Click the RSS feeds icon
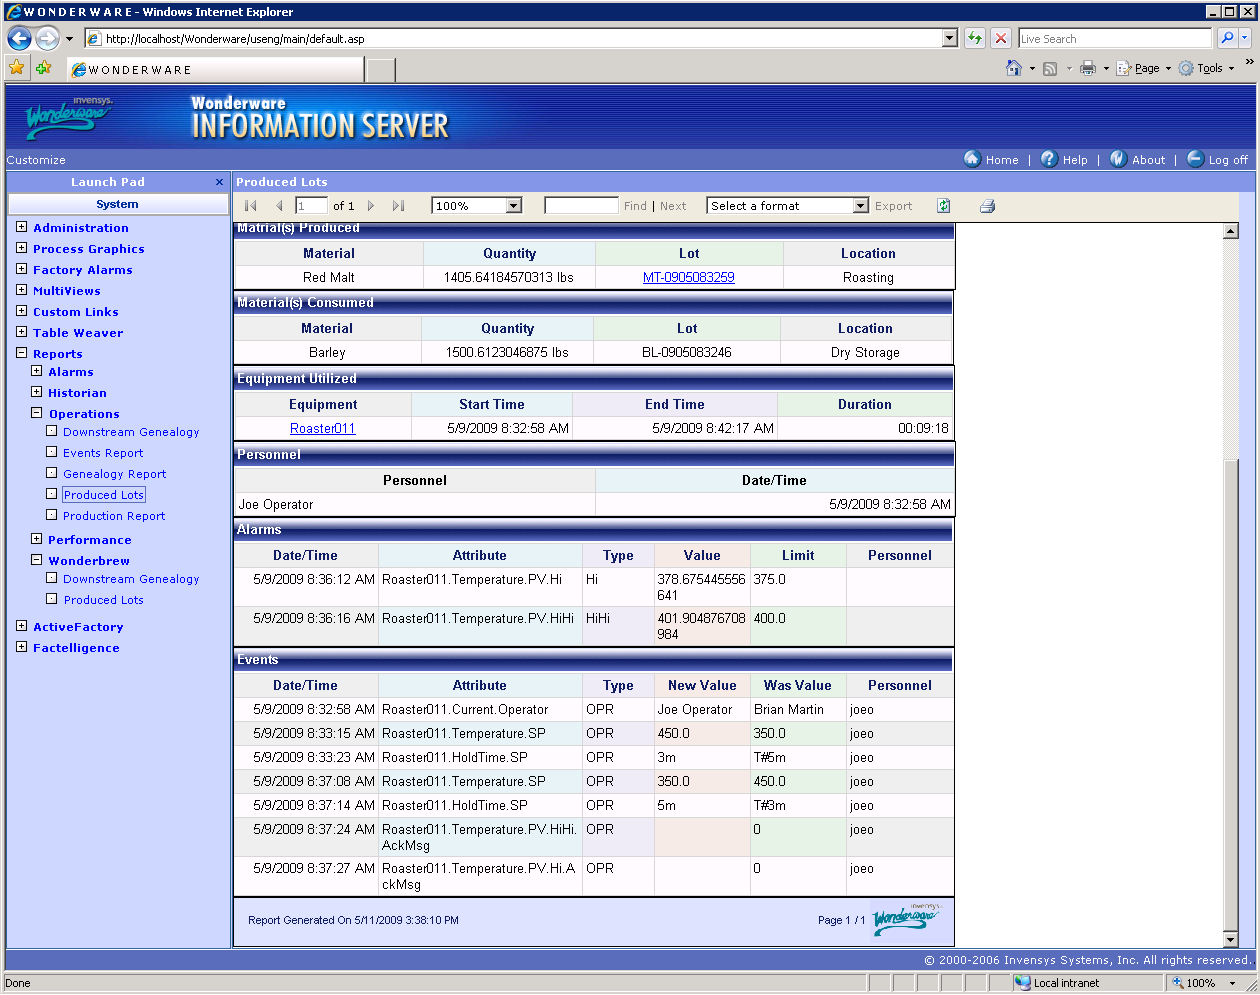Viewport: 1260px width, 995px height. 1050,68
